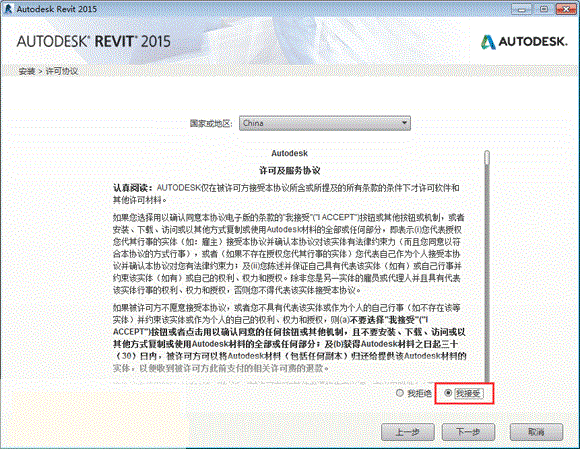Select the 我拒绝 (I Reject) radio button

pyautogui.click(x=399, y=393)
